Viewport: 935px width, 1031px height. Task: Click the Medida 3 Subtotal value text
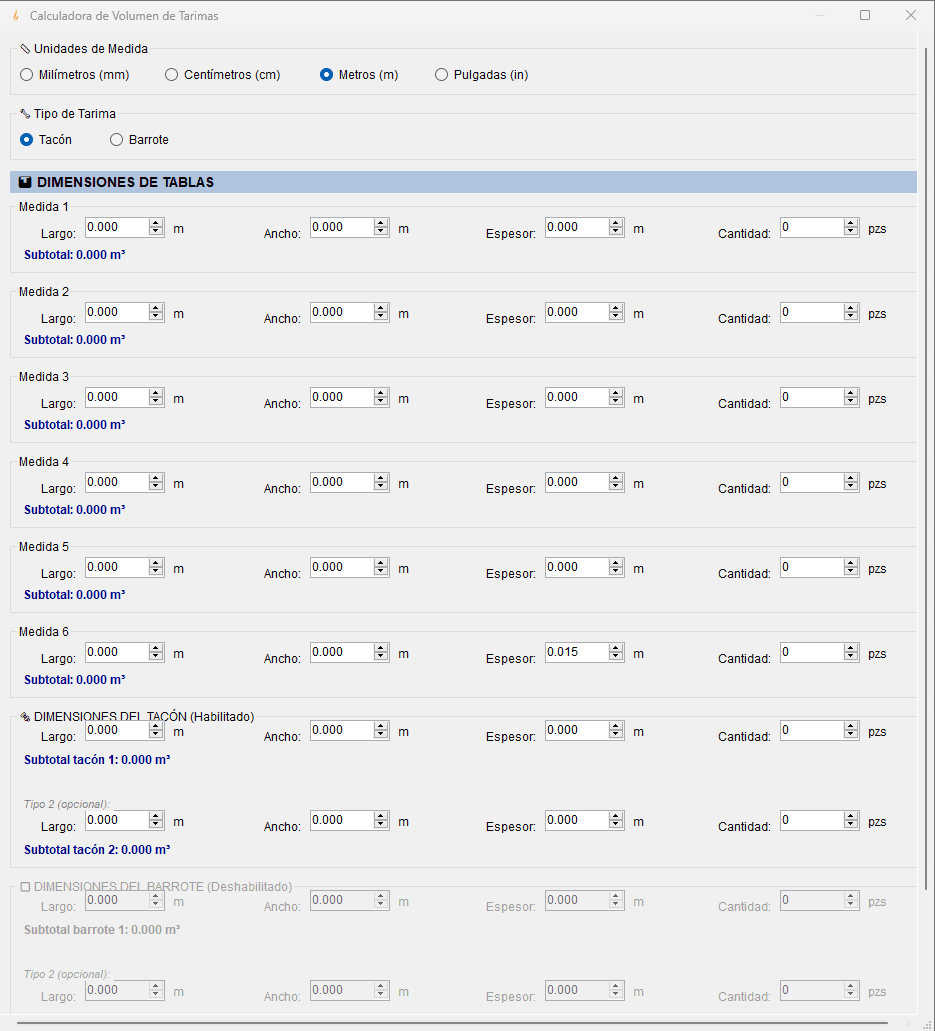[x=75, y=425]
